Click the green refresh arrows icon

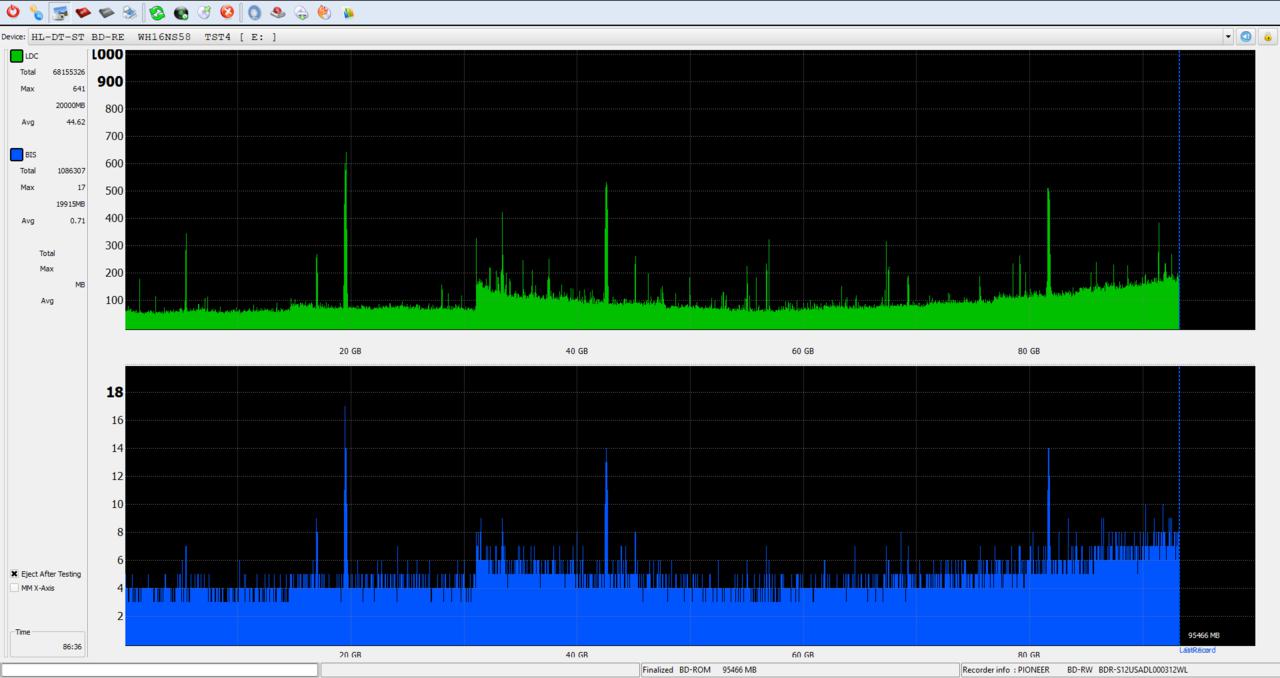pos(157,12)
